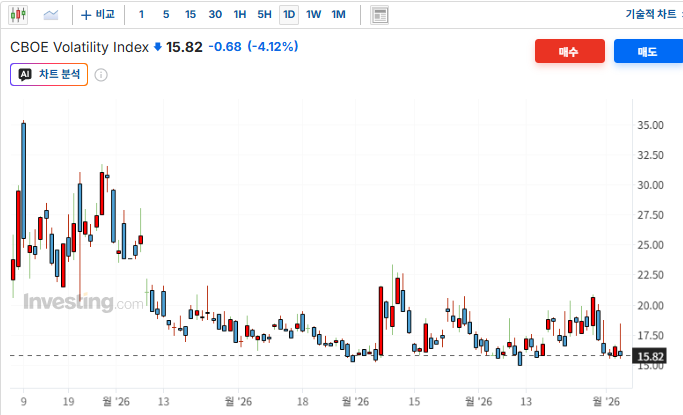This screenshot has height=415, width=683.
Task: Click the 22.50 axis label
Action: click(x=650, y=275)
